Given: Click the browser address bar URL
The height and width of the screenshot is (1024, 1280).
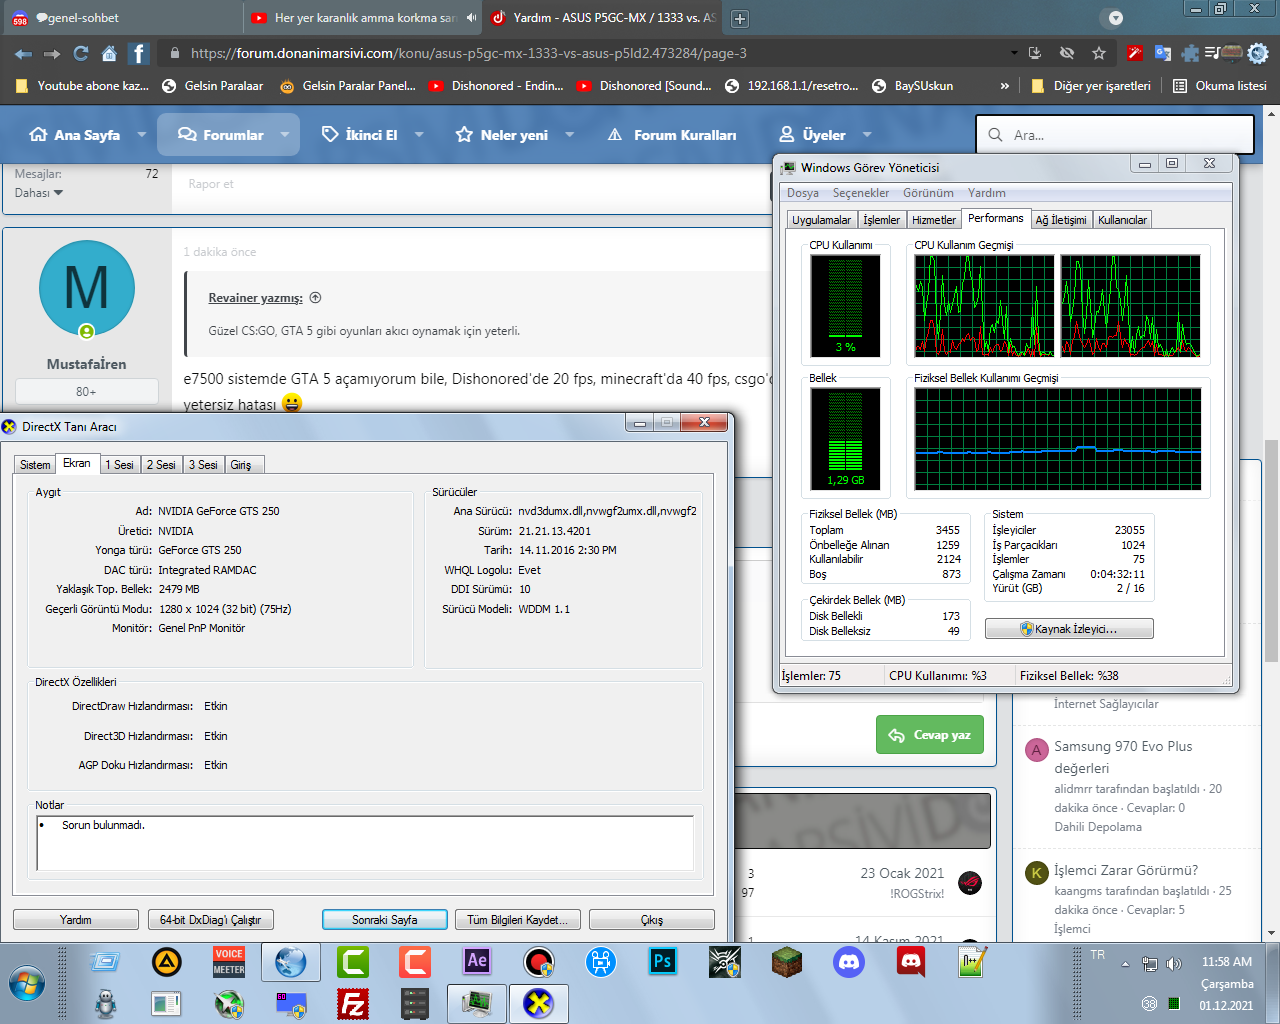Looking at the screenshot, I should click(x=469, y=53).
